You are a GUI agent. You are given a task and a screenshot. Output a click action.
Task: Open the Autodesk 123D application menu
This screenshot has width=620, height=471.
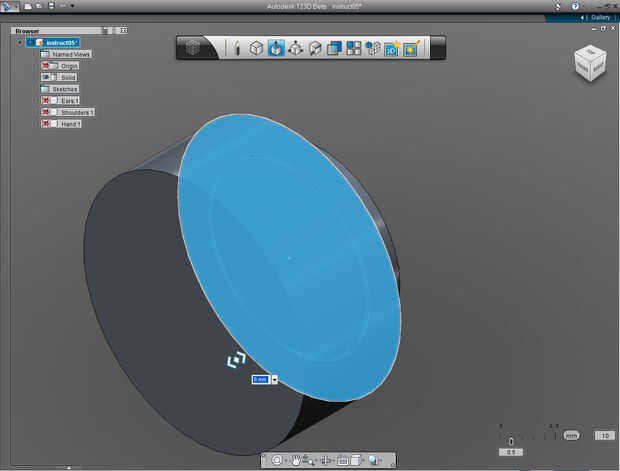coord(9,6)
